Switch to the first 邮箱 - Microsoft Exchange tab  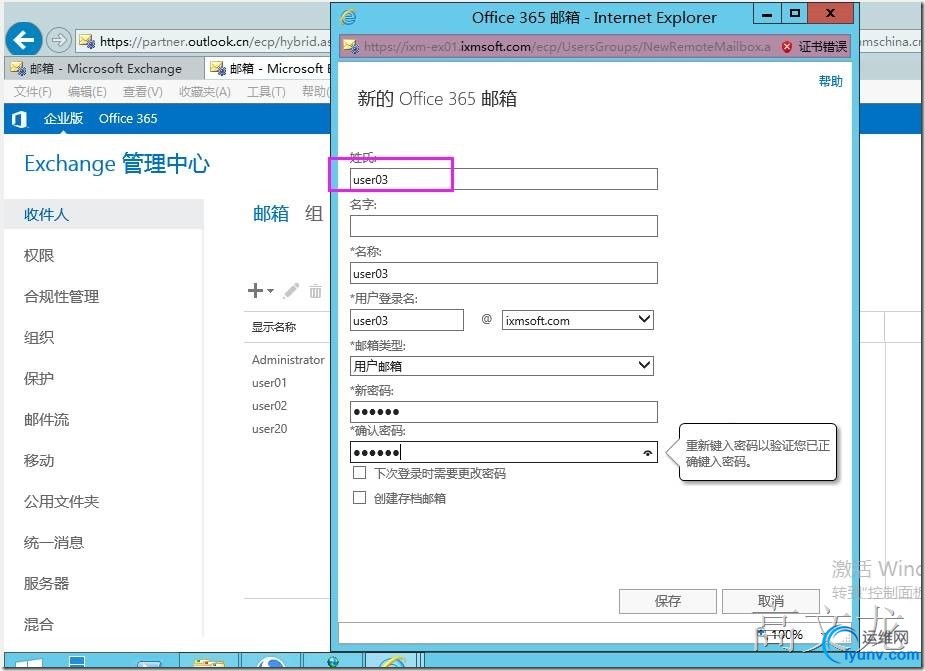click(x=104, y=68)
